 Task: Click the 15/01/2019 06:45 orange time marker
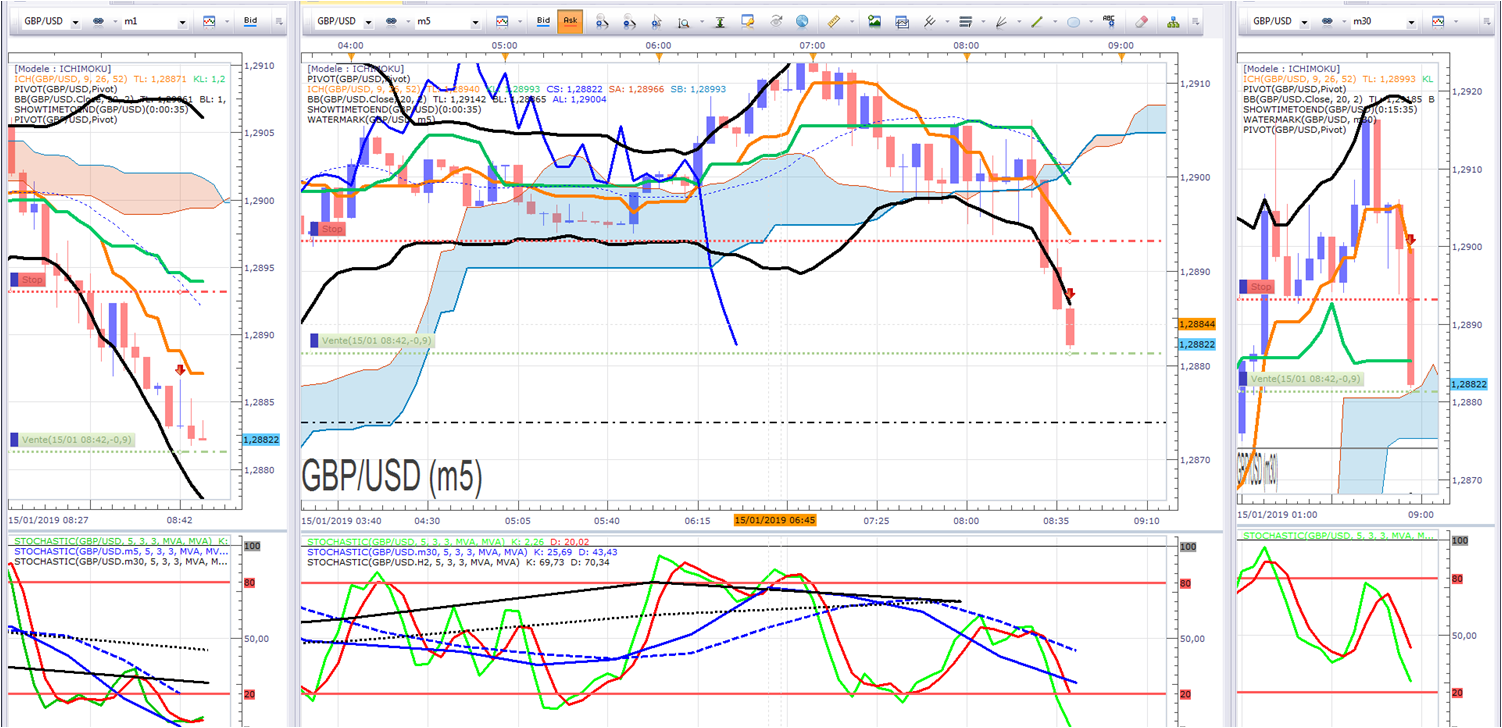(x=775, y=520)
